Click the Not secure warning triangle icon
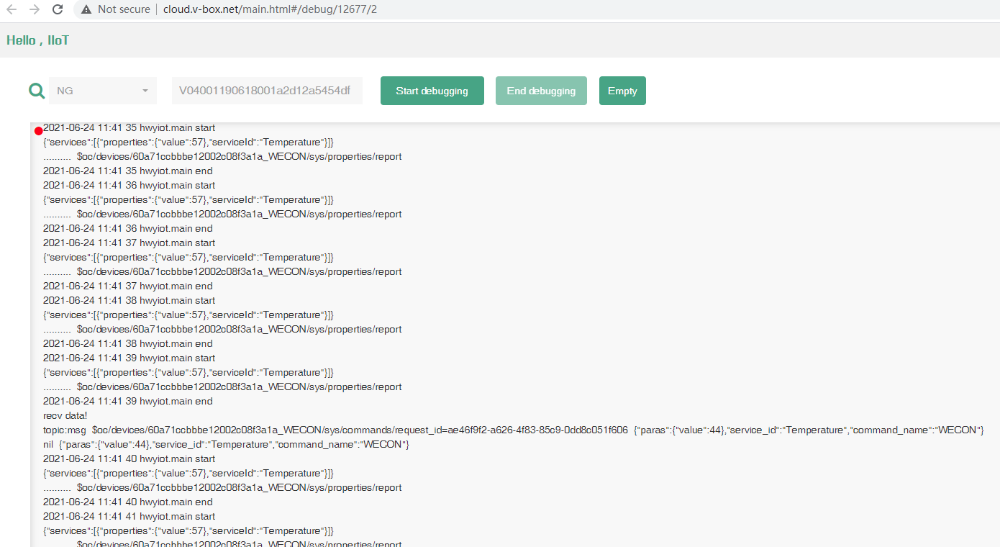Screen dimensions: 1000x547 pos(85,9)
